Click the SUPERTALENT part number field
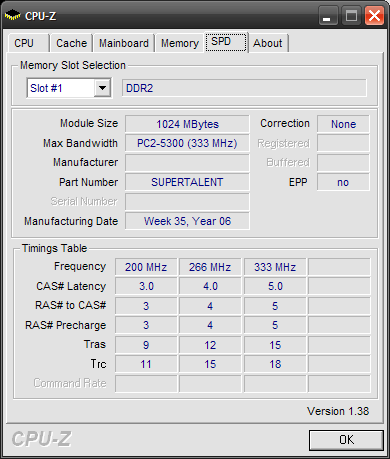Screen dimensions: 390x459 click(187, 182)
